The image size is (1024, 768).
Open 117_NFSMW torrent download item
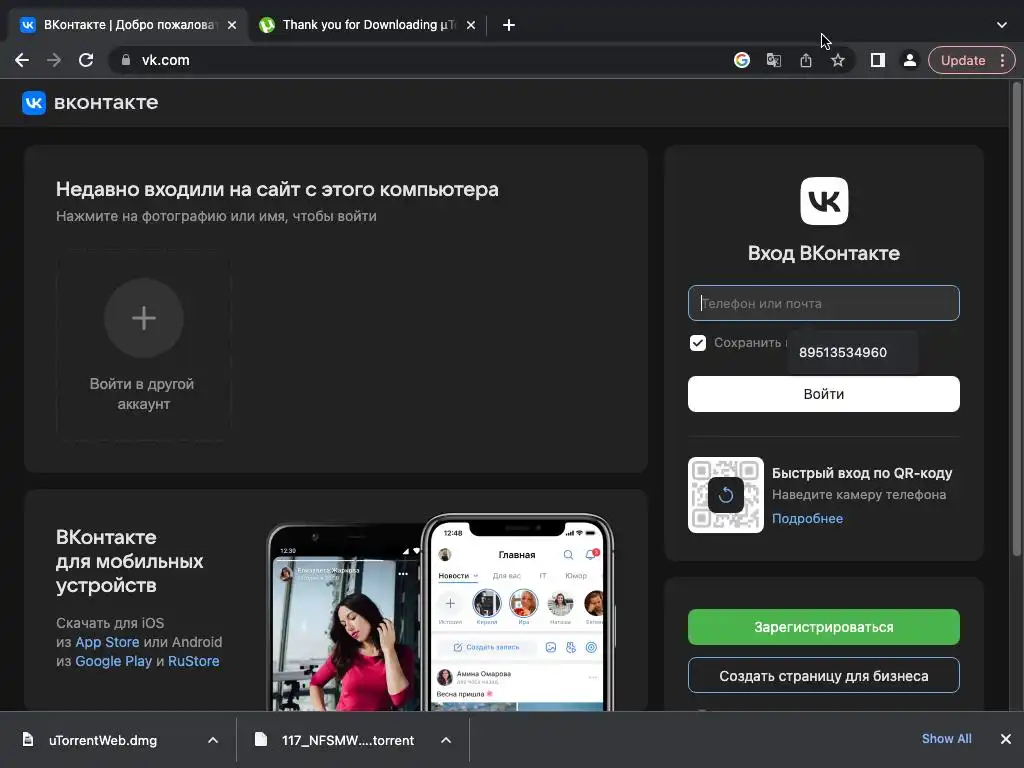point(348,740)
